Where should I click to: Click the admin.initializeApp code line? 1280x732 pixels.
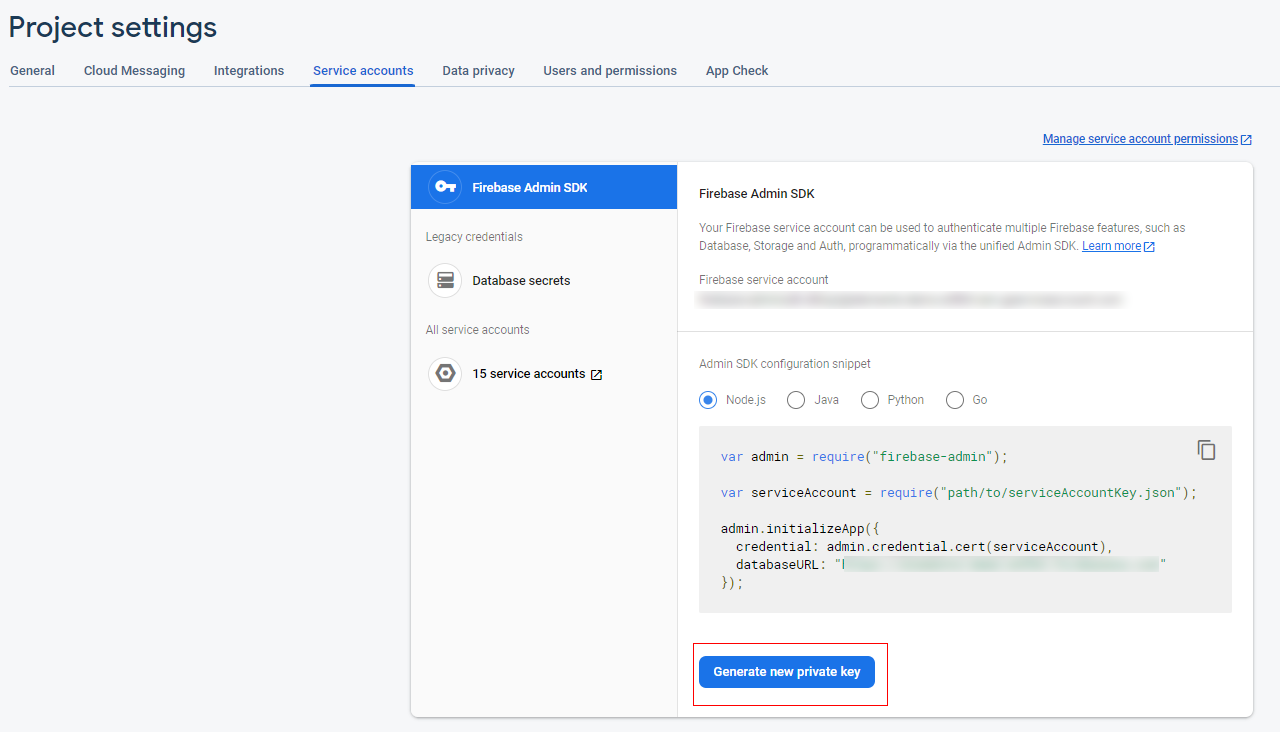pyautogui.click(x=800, y=529)
